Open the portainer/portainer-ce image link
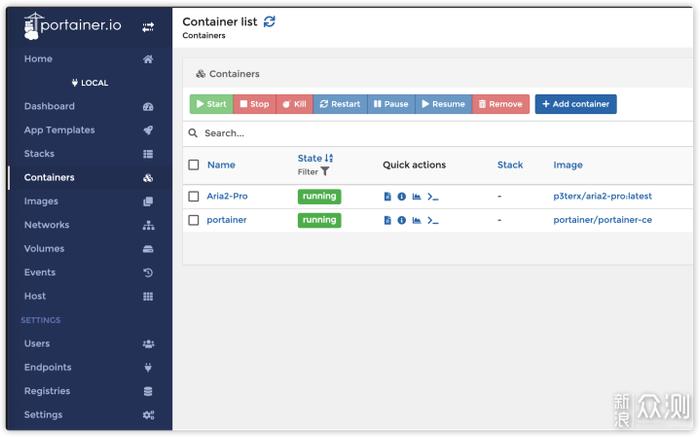The height and width of the screenshot is (437, 700). [x=603, y=220]
